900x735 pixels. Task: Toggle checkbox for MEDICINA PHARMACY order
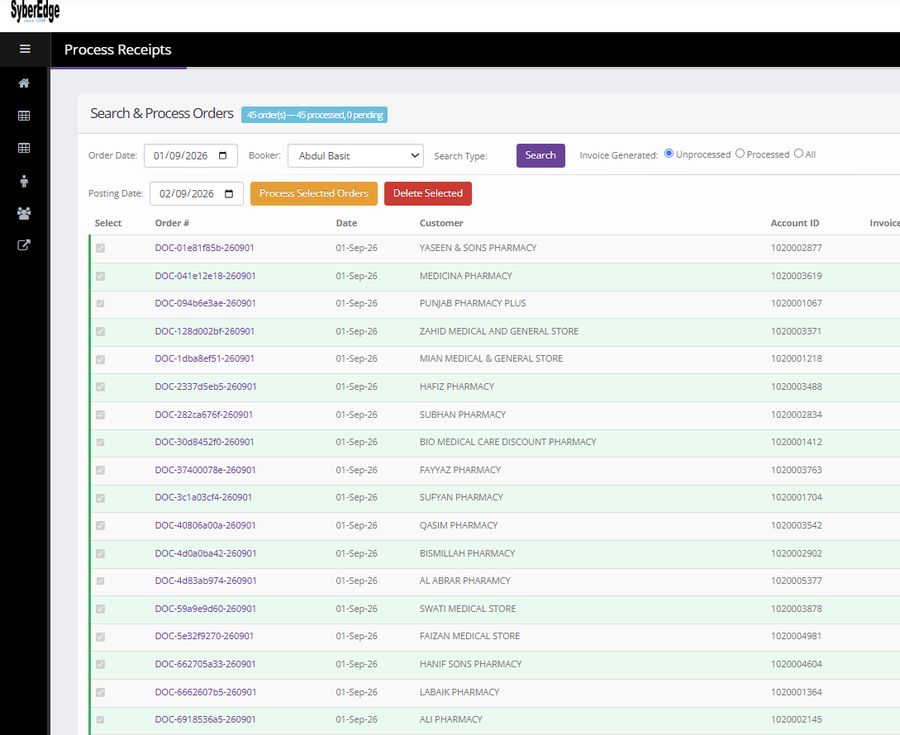pos(100,276)
